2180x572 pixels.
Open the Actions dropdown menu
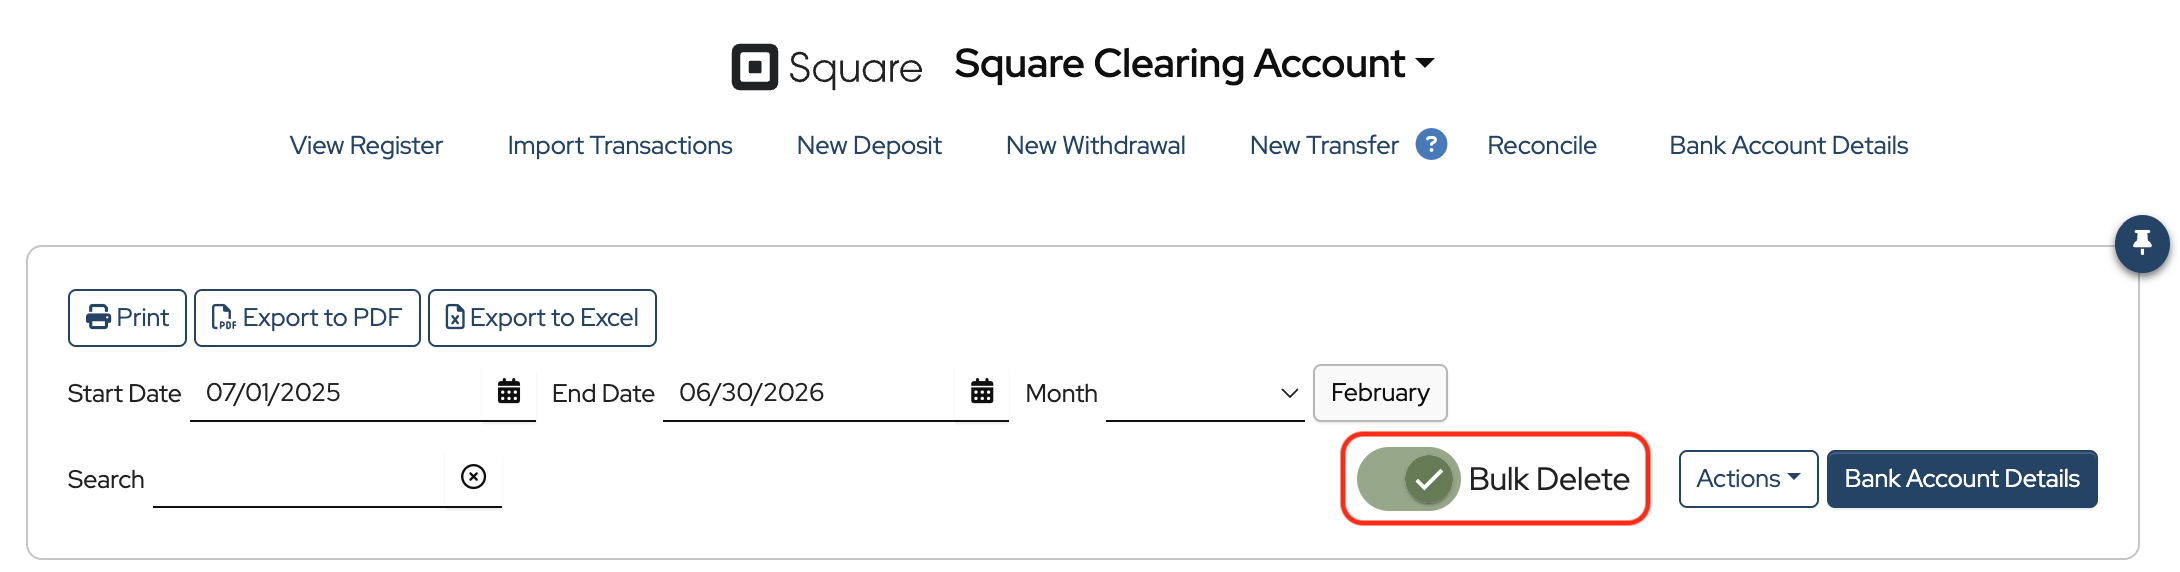click(1747, 479)
